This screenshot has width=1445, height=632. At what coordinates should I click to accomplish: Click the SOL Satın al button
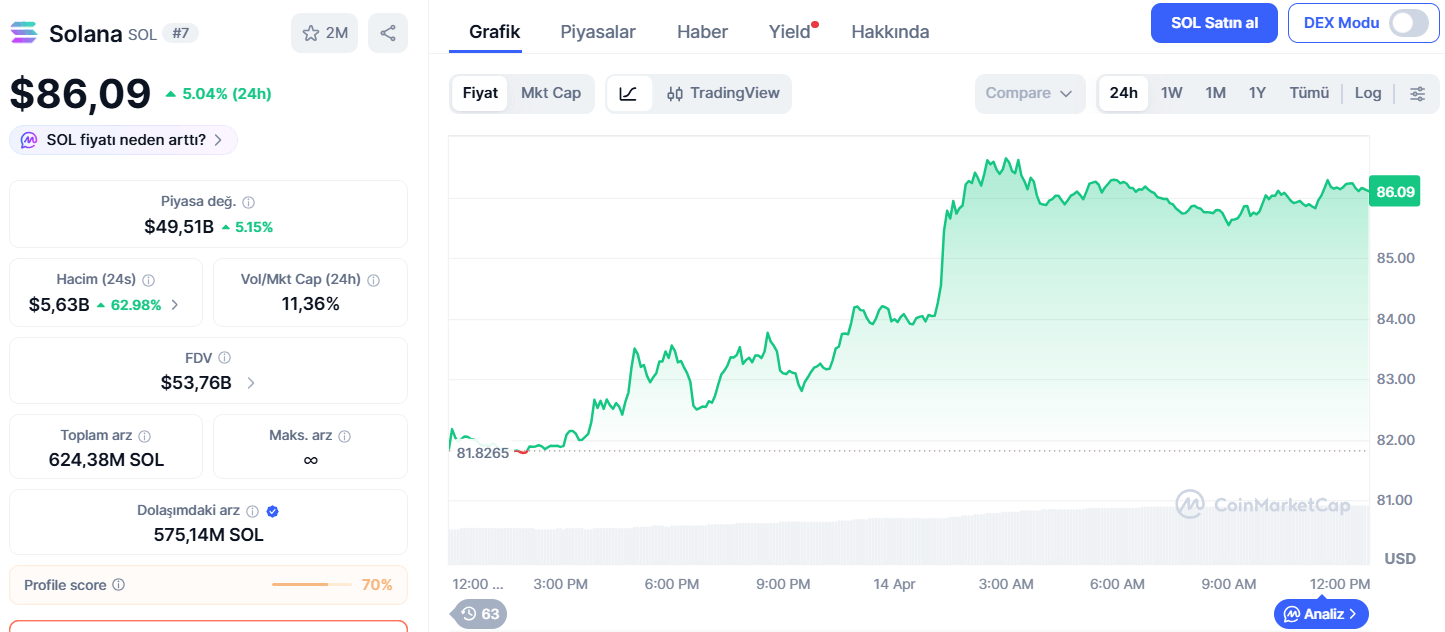tap(1214, 23)
